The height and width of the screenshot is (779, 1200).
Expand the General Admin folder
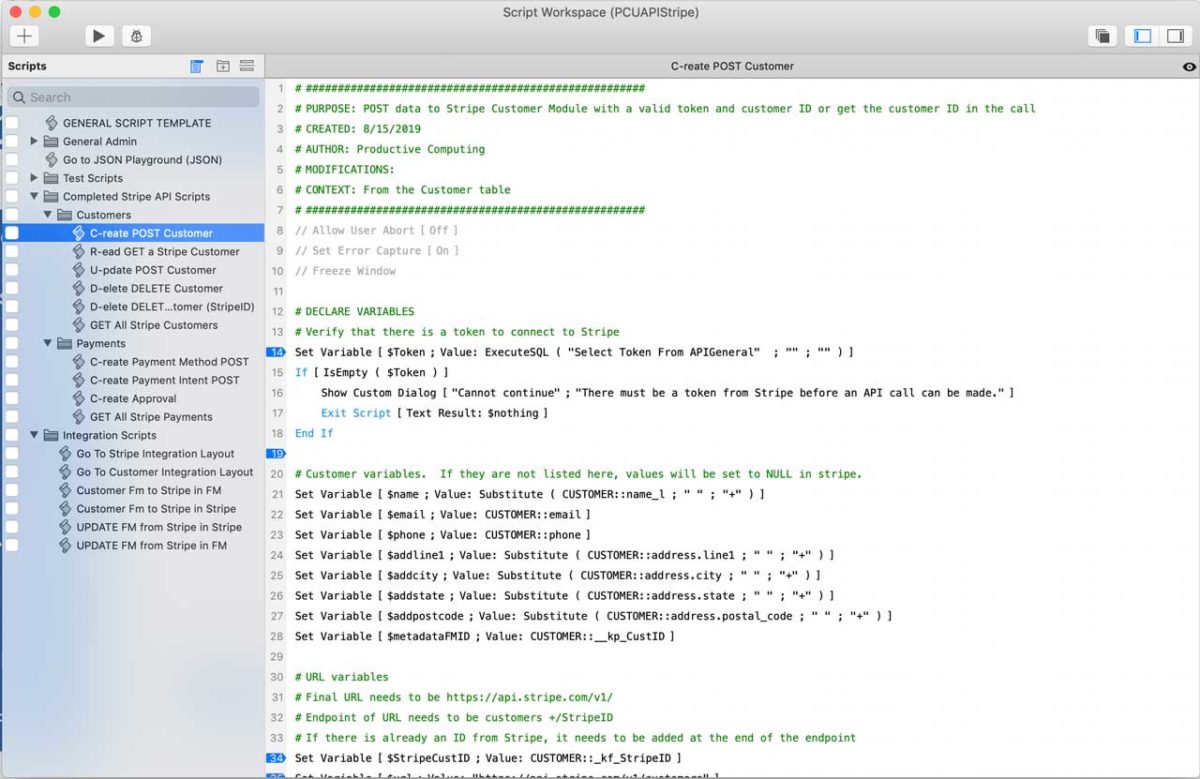[34, 141]
